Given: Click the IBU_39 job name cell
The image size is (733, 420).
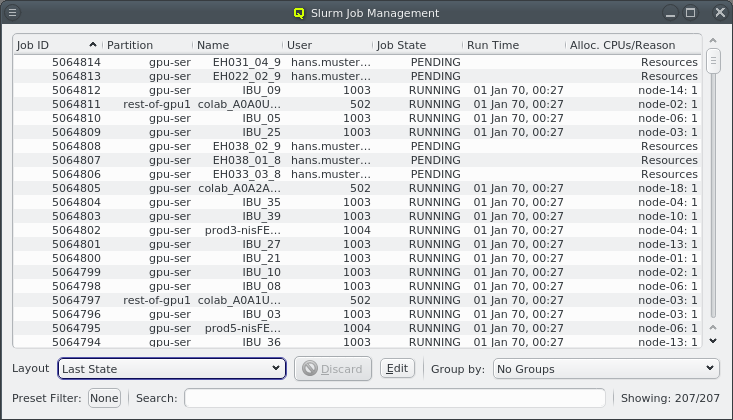Looking at the screenshot, I should tap(261, 217).
